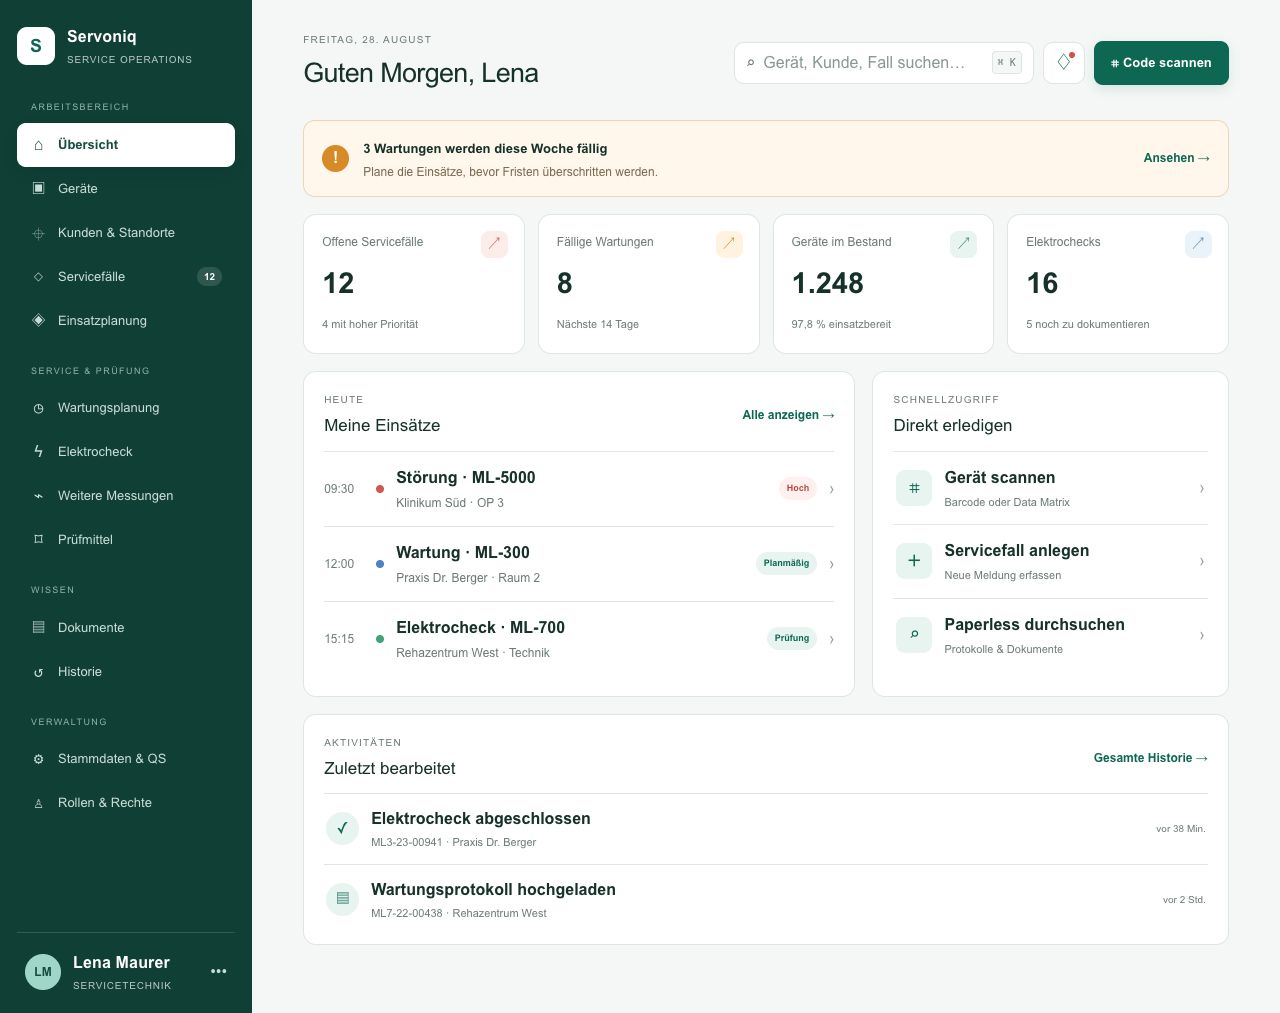This screenshot has width=1280, height=1013.
Task: Click the trend arrow in Elektrochecks card
Action: coord(1198,244)
